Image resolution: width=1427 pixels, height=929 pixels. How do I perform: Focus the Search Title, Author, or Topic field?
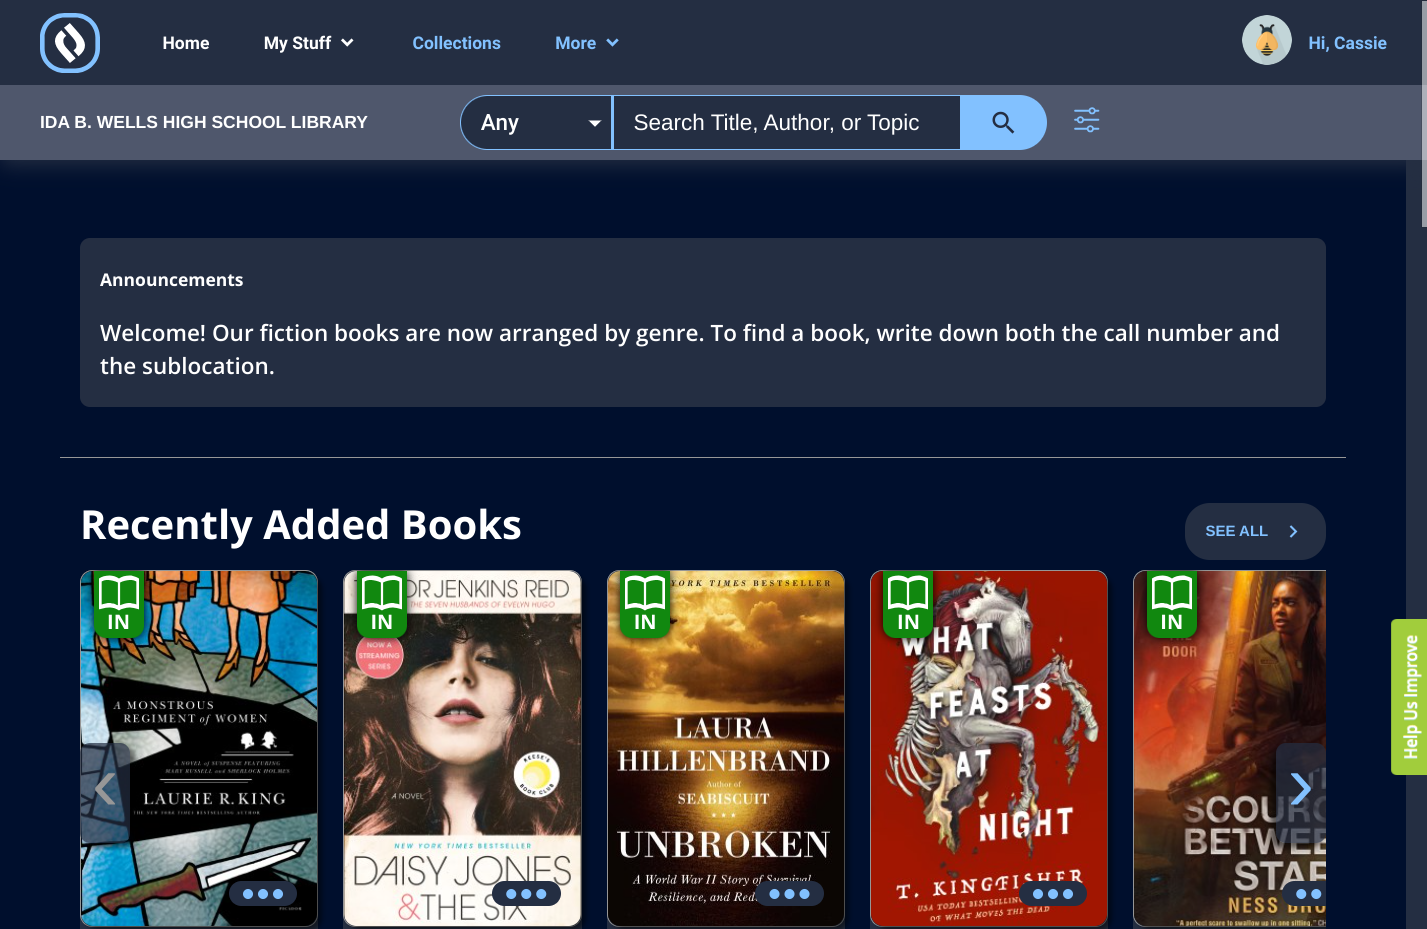coord(786,123)
